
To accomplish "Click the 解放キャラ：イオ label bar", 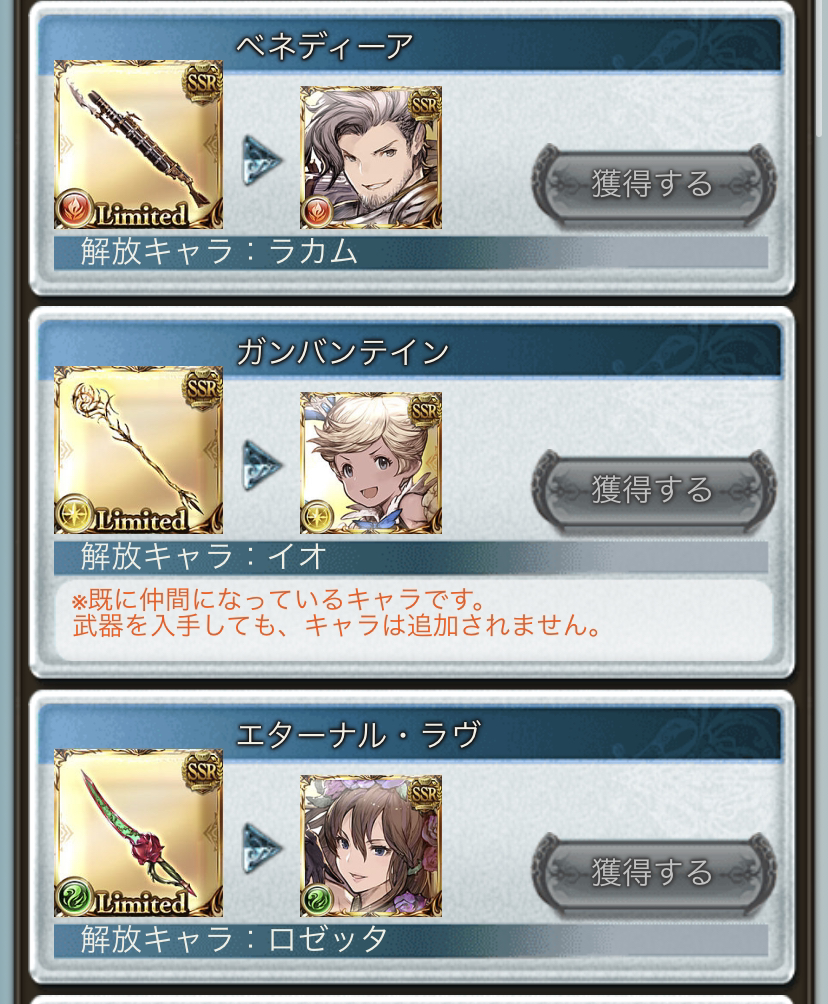I will tap(410, 556).
